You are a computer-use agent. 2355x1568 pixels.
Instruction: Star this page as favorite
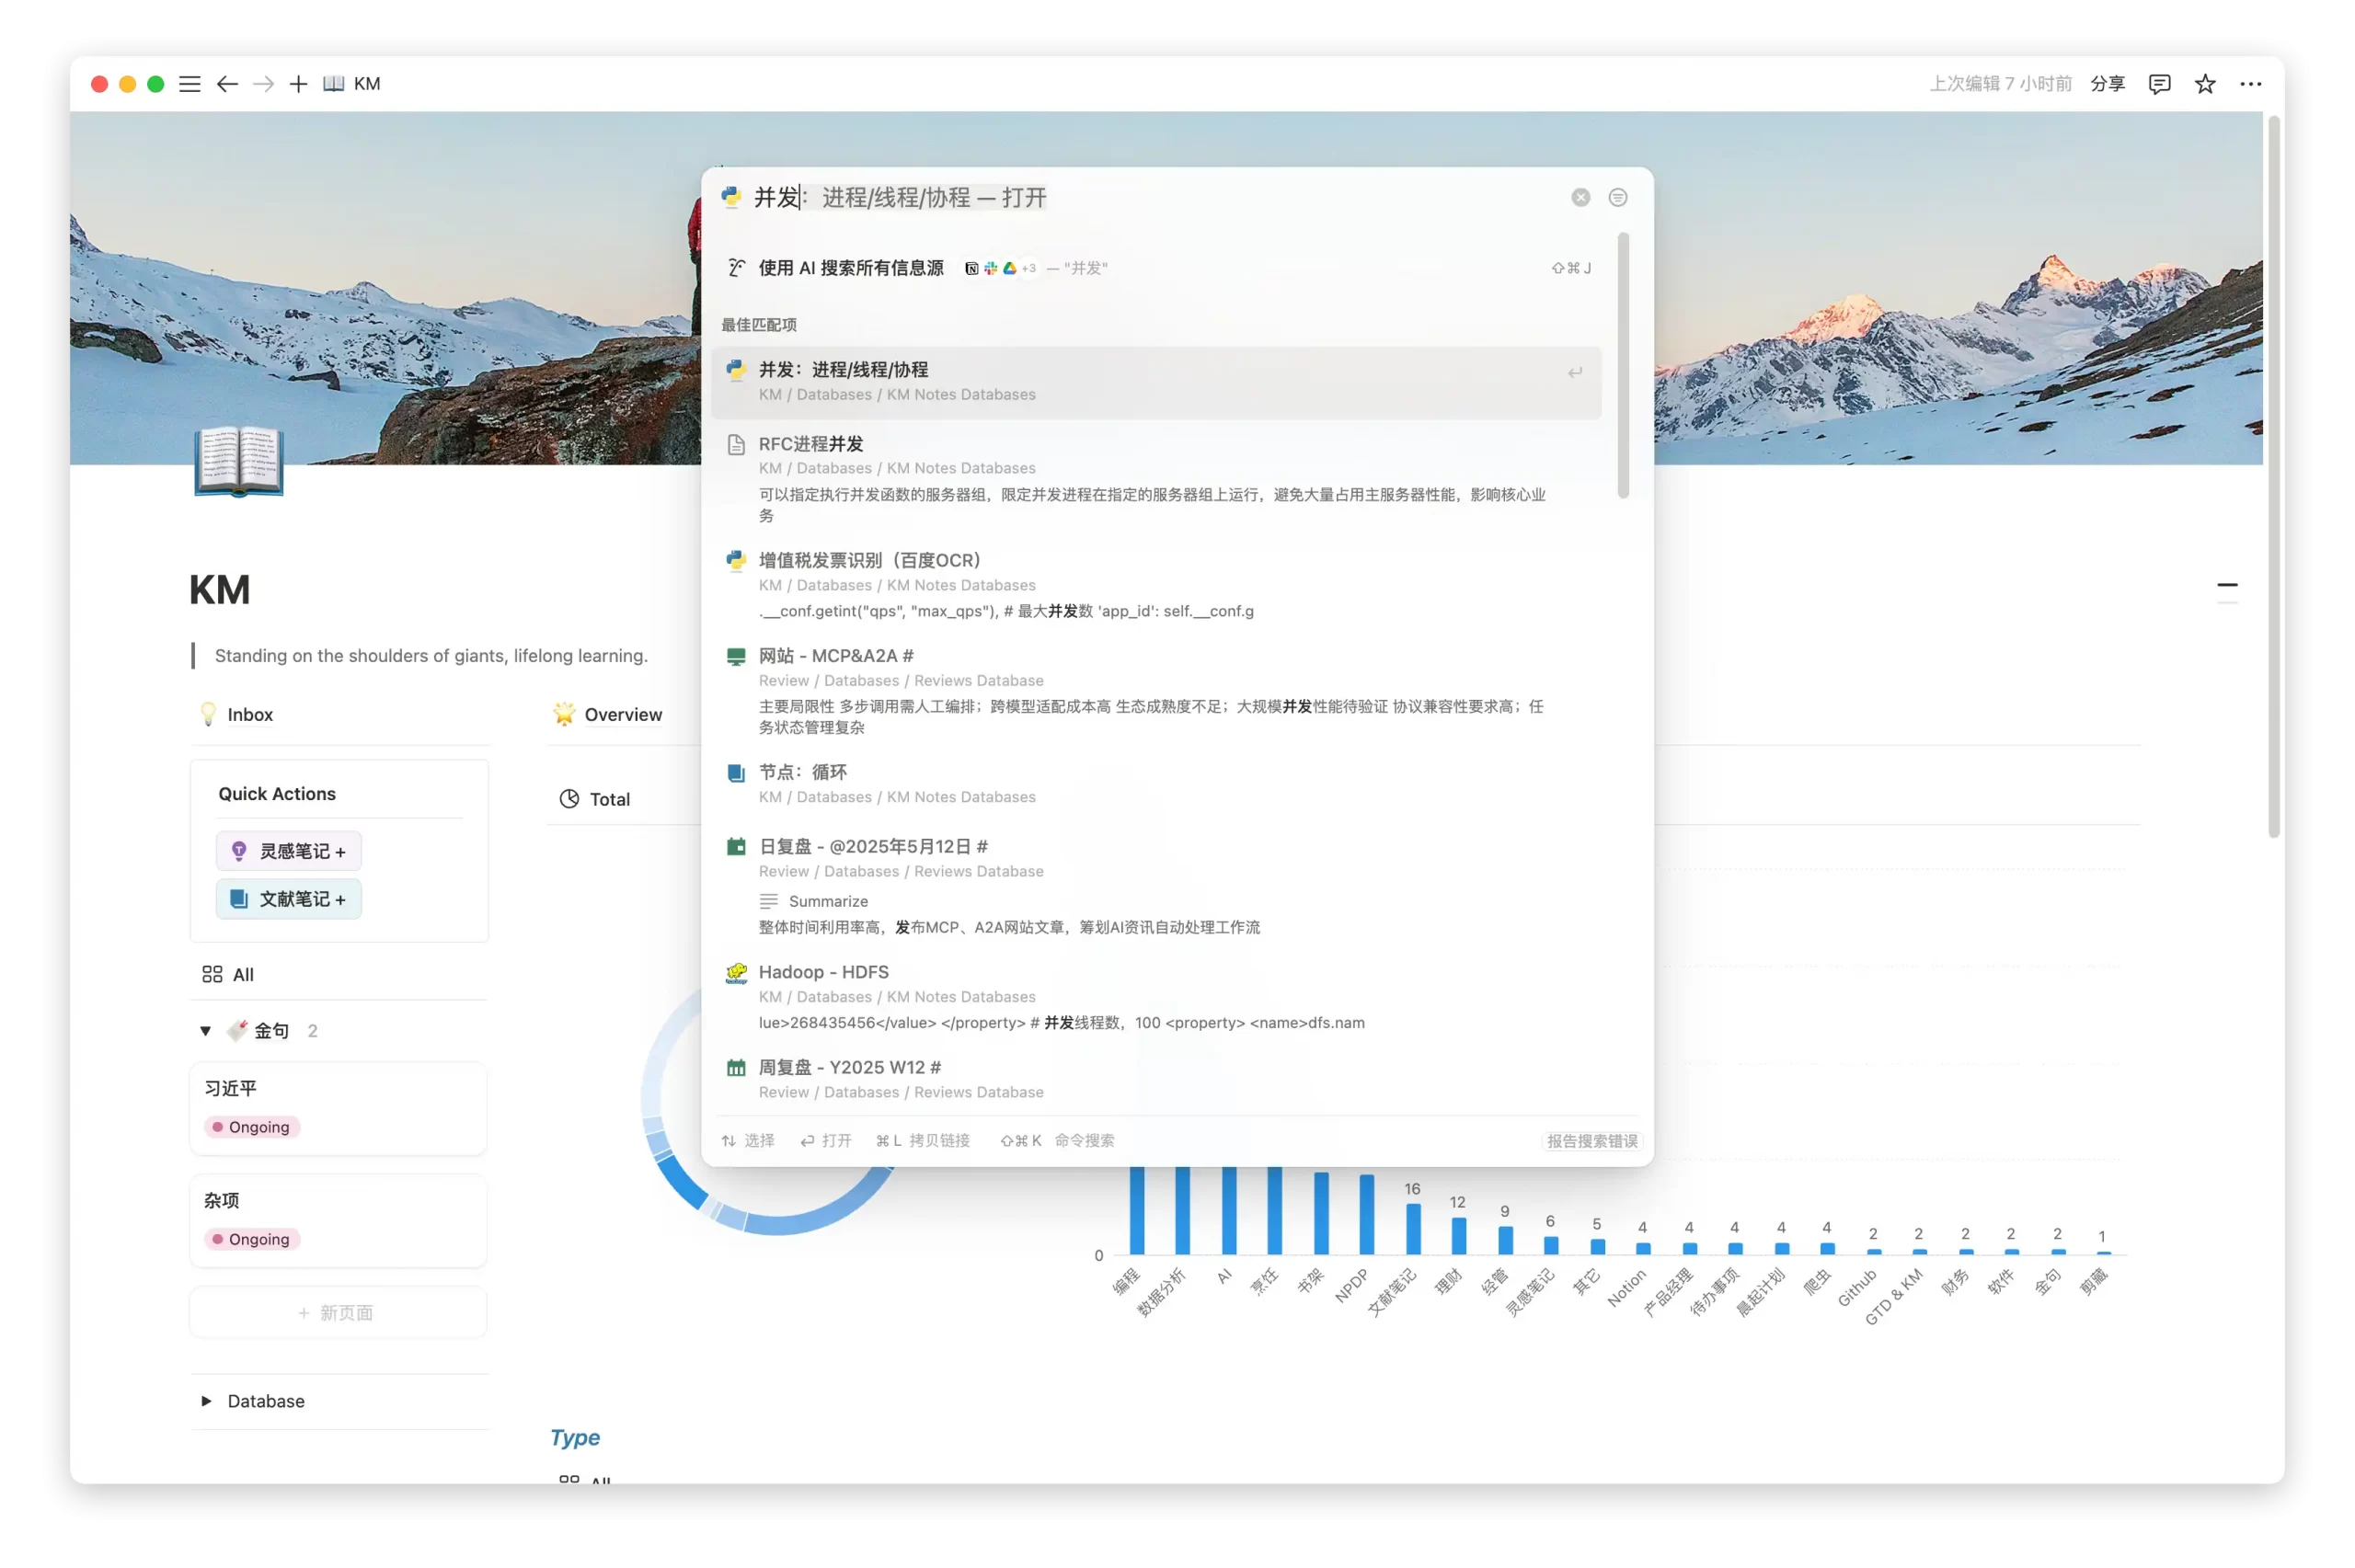2205,84
